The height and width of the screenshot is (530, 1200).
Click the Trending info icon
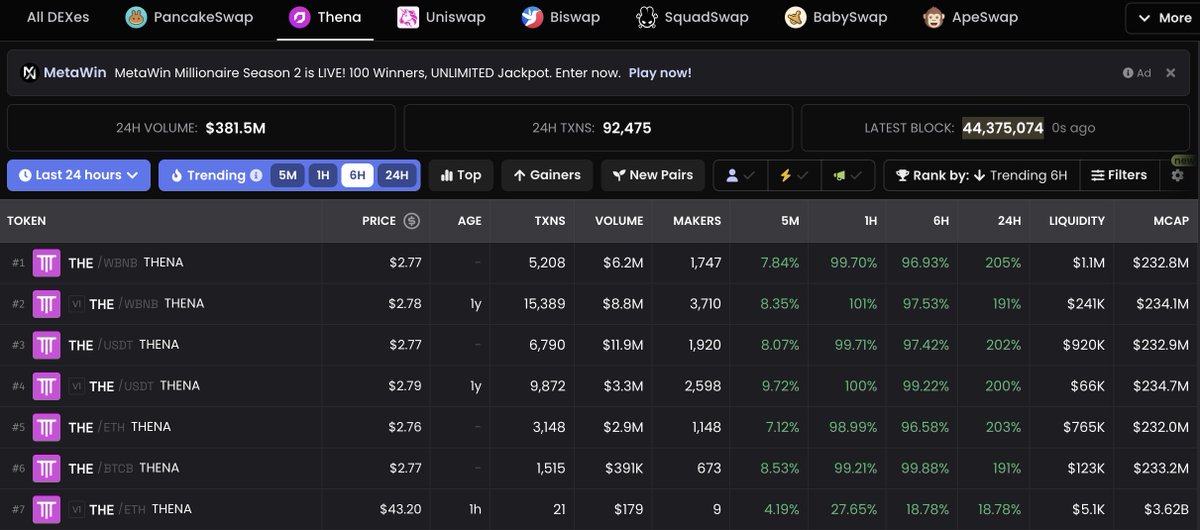(x=256, y=175)
